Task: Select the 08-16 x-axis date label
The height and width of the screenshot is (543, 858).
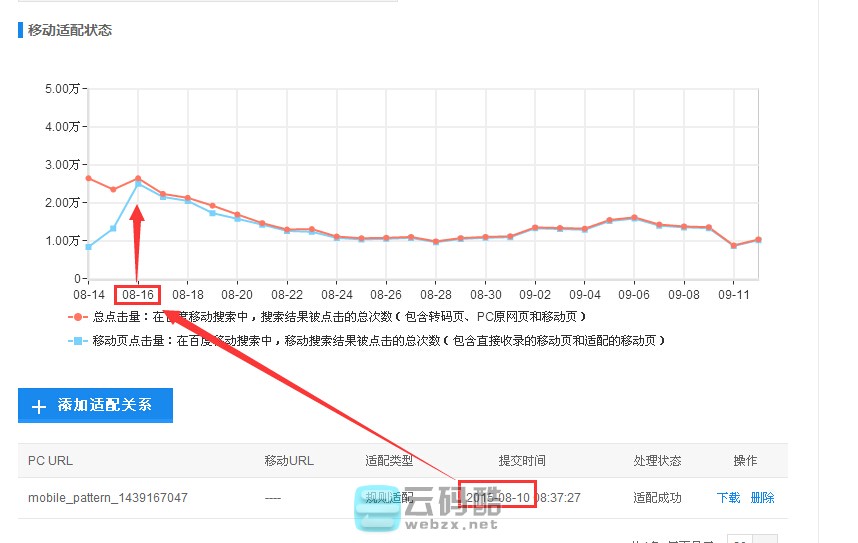Action: [138, 295]
